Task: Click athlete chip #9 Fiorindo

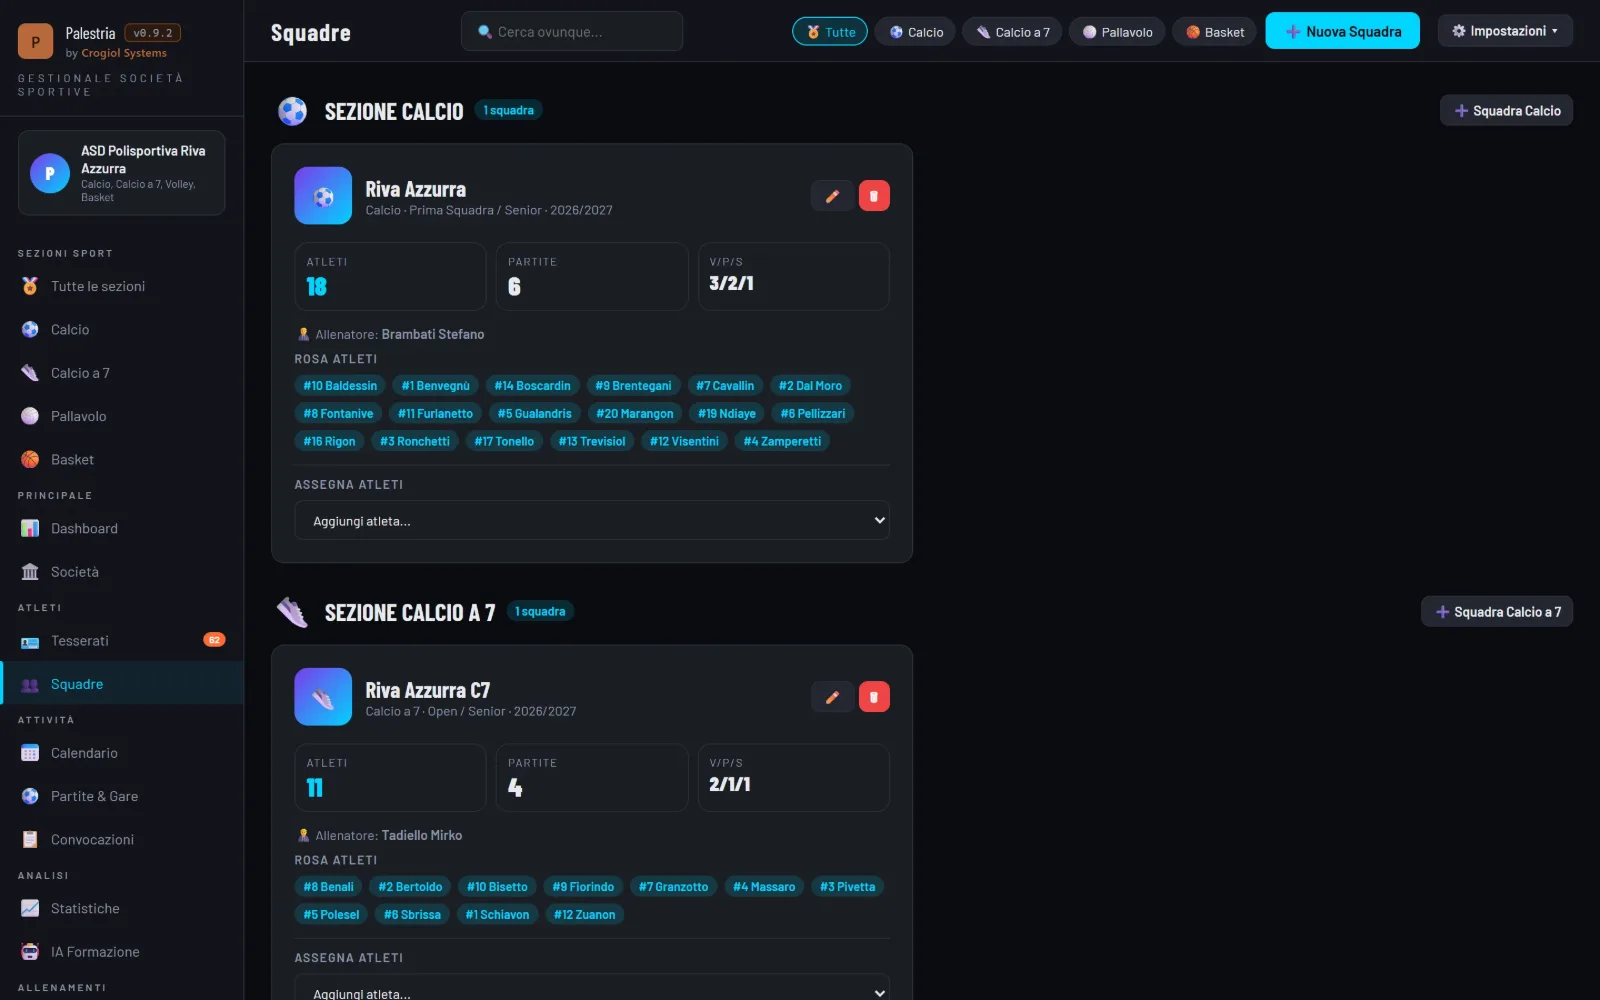Action: click(x=583, y=887)
